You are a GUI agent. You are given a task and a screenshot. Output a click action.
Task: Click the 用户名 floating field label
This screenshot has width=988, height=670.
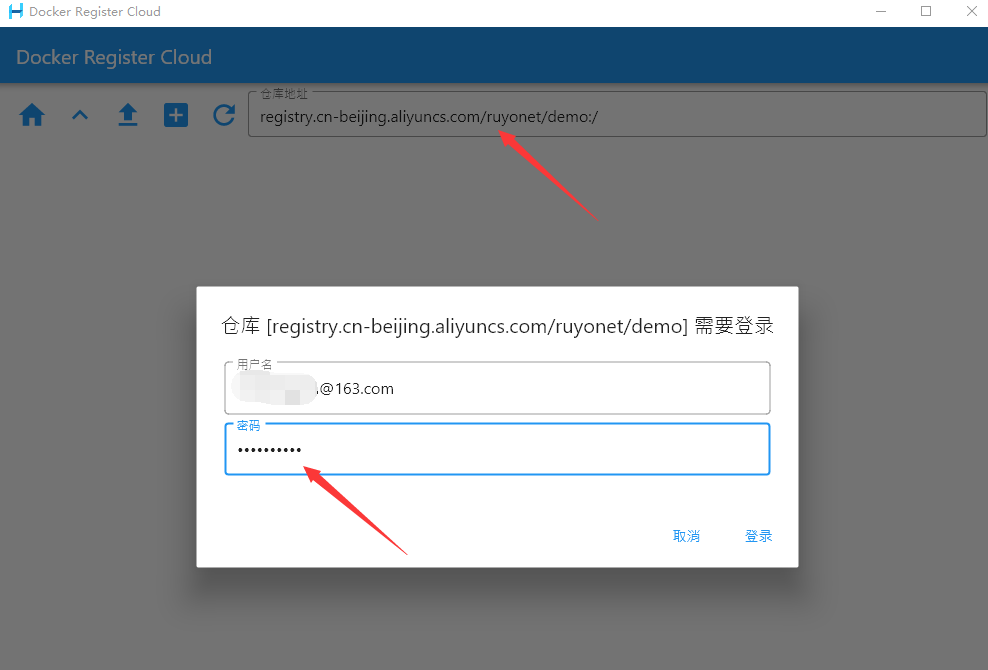point(255,364)
